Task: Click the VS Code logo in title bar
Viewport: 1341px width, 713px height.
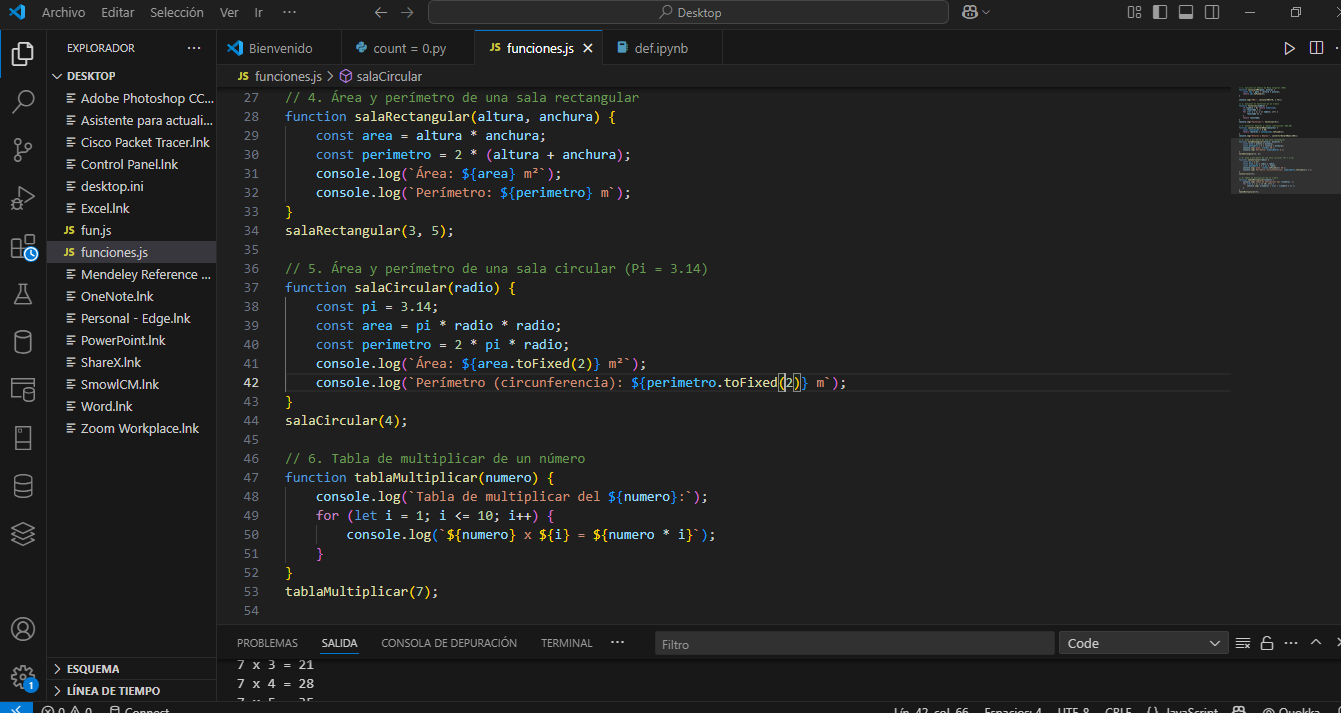Action: coord(17,12)
